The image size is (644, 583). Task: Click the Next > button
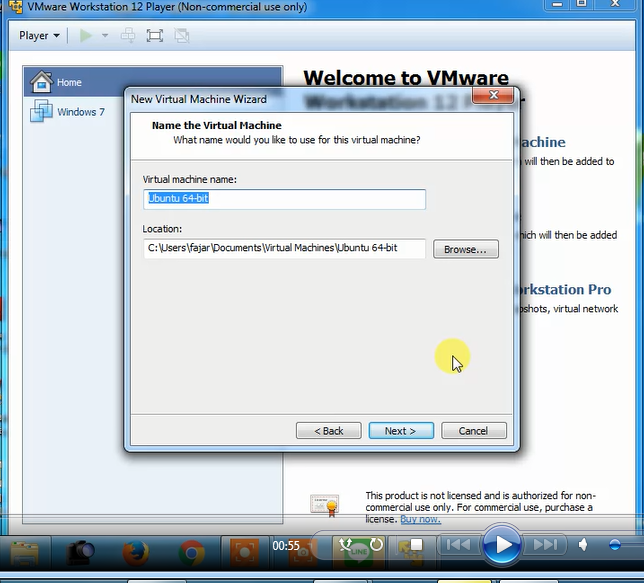click(x=401, y=431)
